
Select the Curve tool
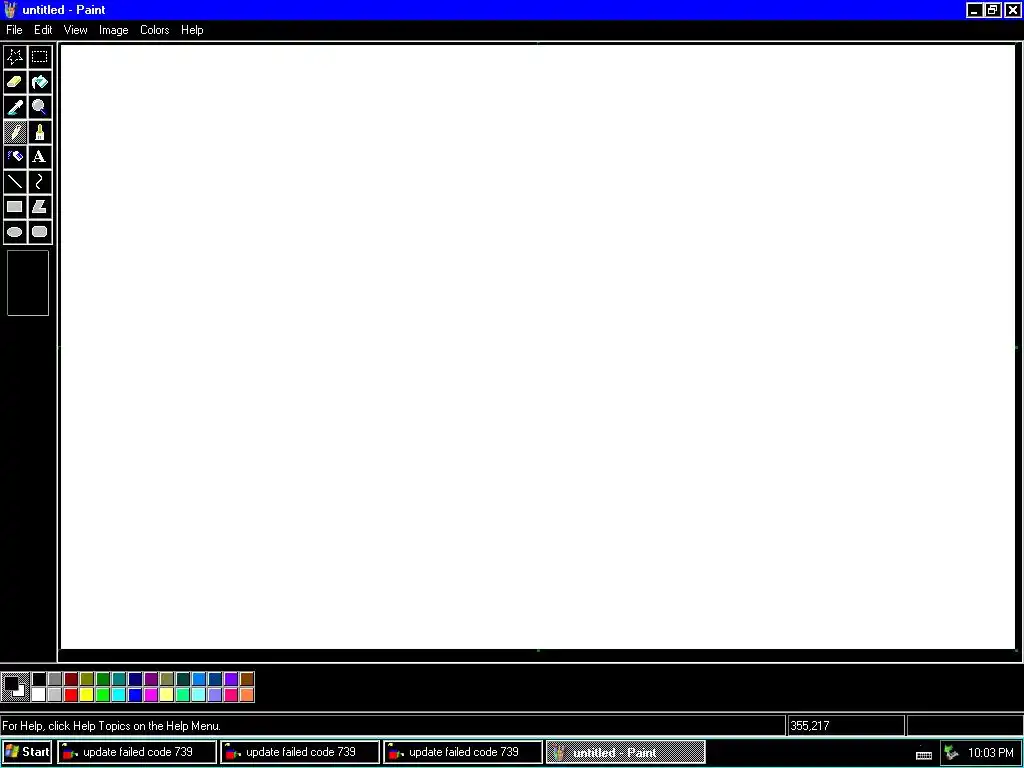tap(40, 182)
